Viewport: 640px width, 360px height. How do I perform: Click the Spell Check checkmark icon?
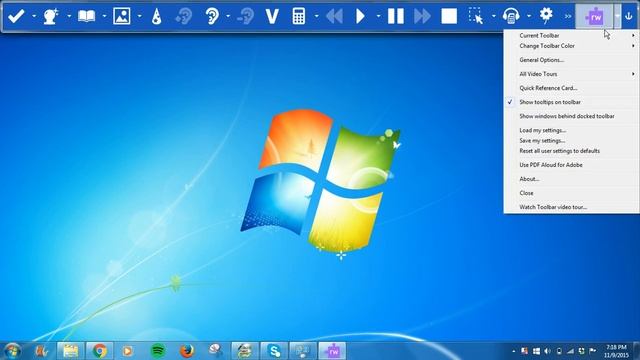pos(16,16)
